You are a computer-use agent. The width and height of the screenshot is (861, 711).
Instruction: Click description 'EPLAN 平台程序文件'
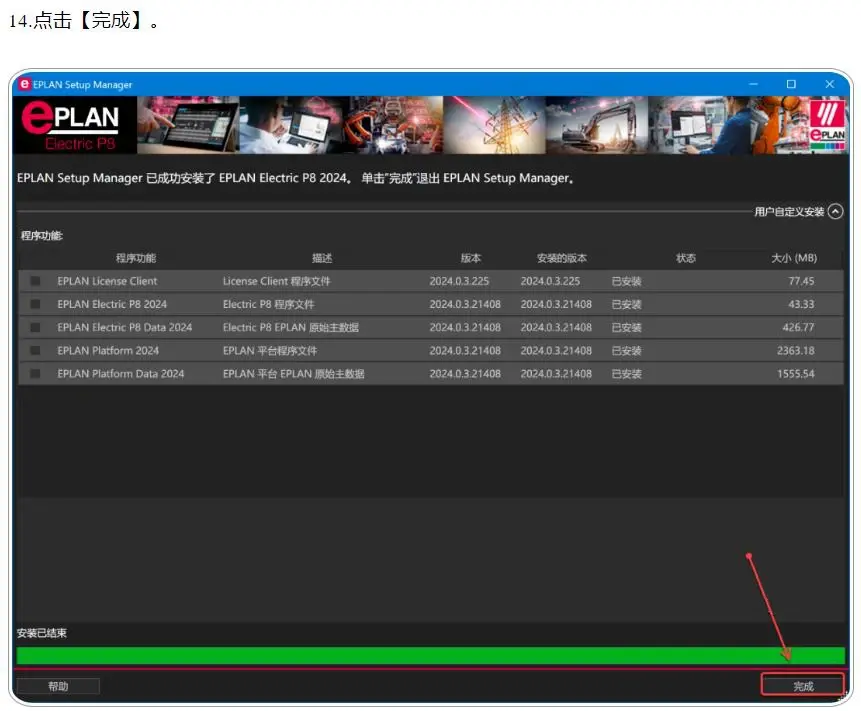tap(270, 350)
